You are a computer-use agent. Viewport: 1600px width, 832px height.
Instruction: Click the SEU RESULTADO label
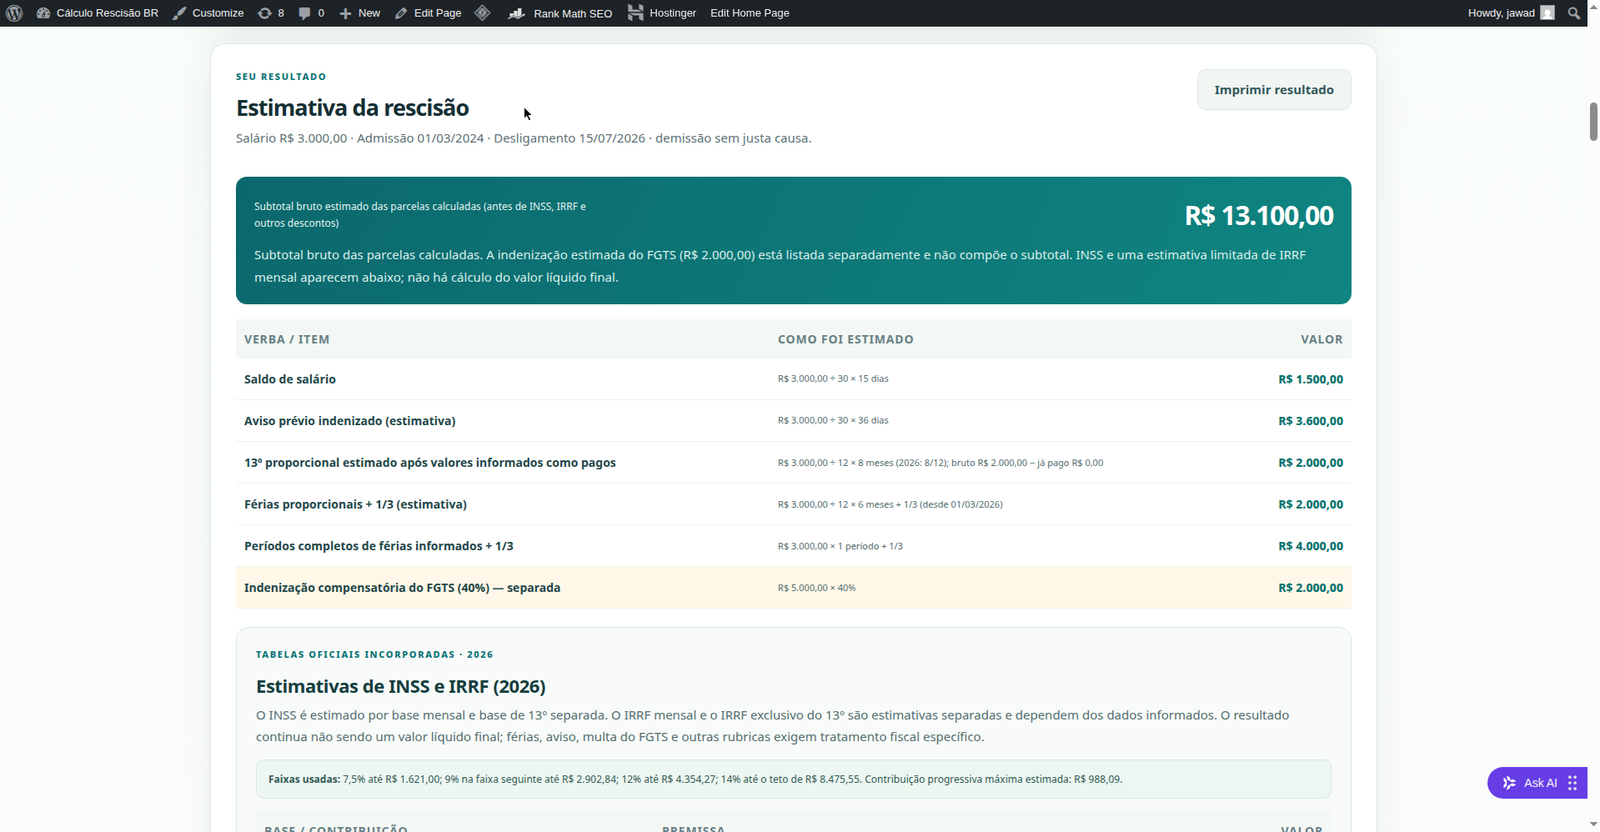(281, 77)
